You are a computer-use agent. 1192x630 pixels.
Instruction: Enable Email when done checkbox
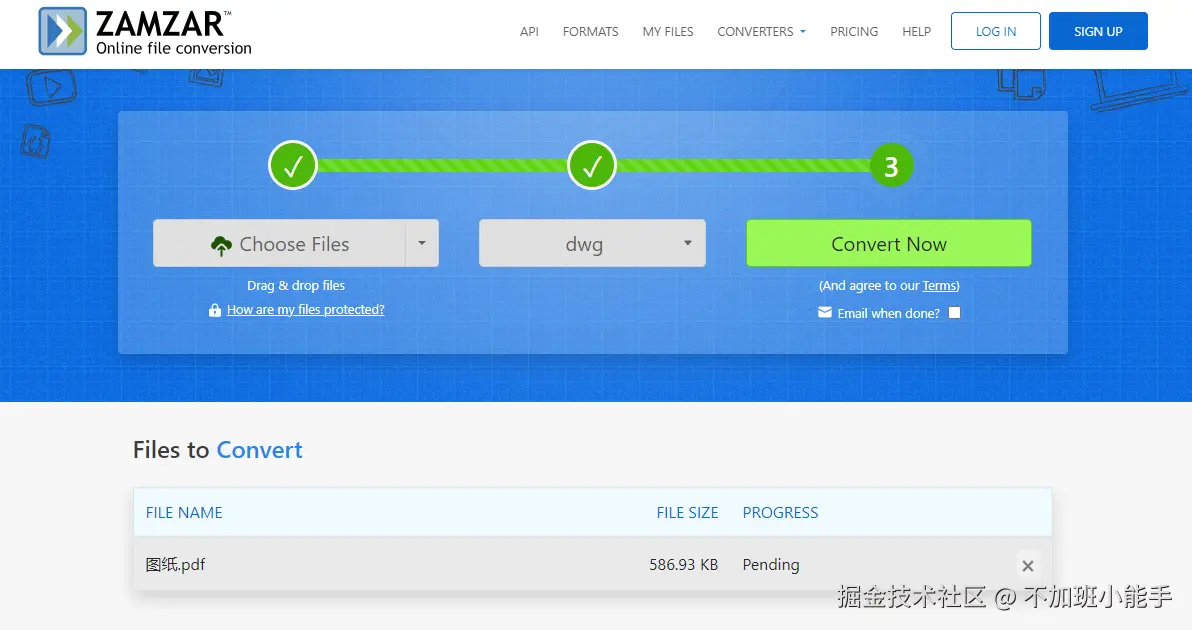[954, 313]
